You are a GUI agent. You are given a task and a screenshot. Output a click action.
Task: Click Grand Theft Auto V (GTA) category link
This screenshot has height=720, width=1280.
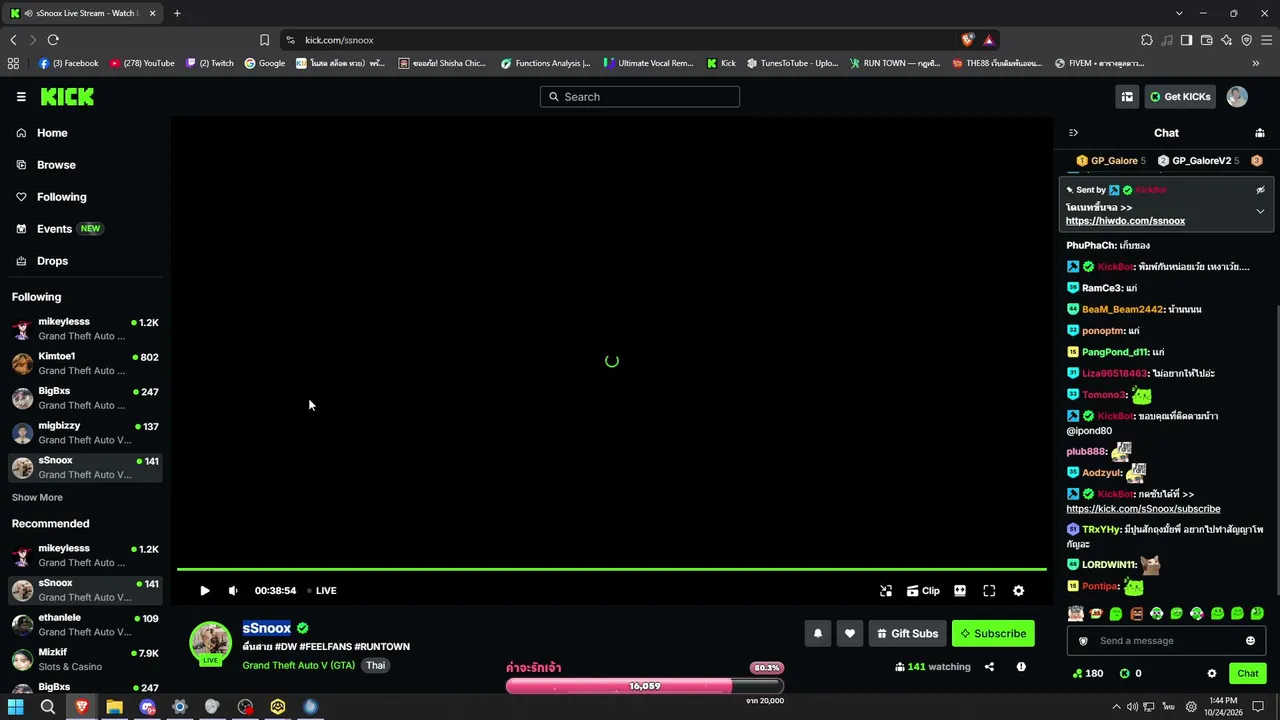(x=298, y=666)
